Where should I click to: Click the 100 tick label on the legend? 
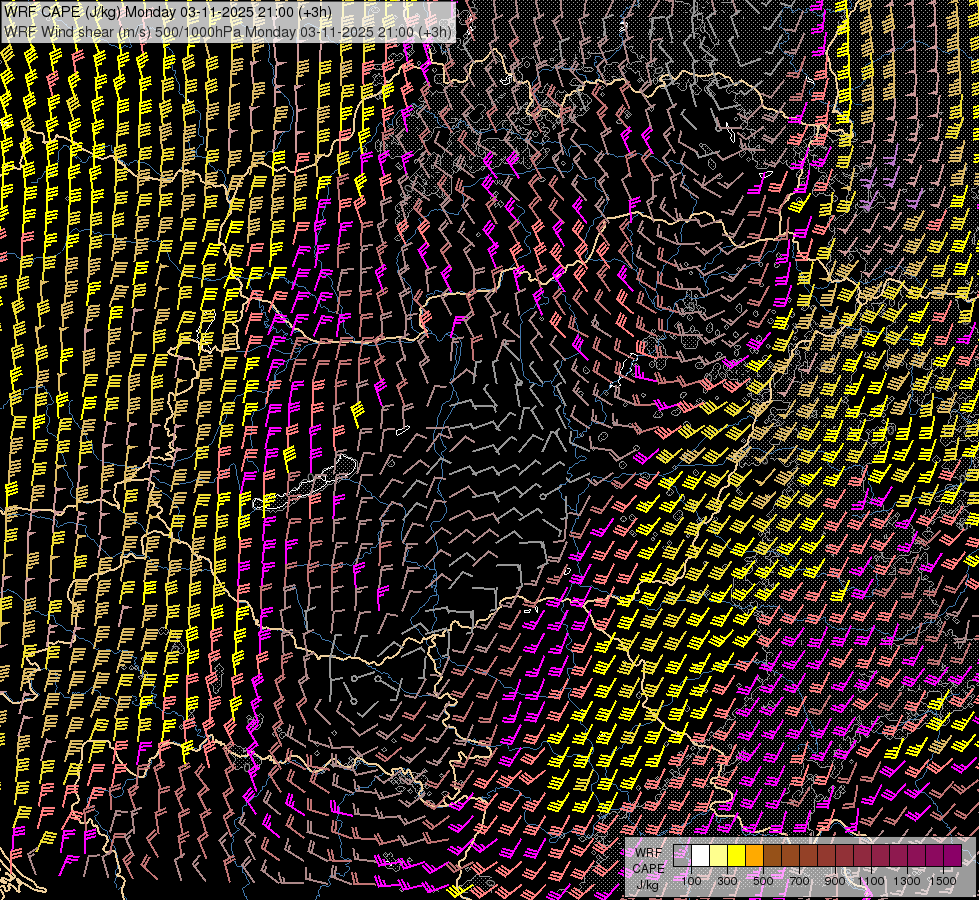[x=691, y=881]
